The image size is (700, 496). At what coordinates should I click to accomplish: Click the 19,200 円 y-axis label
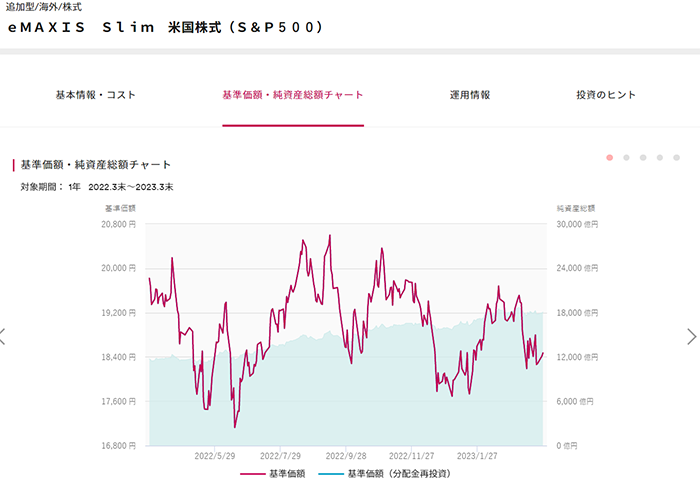(x=118, y=313)
